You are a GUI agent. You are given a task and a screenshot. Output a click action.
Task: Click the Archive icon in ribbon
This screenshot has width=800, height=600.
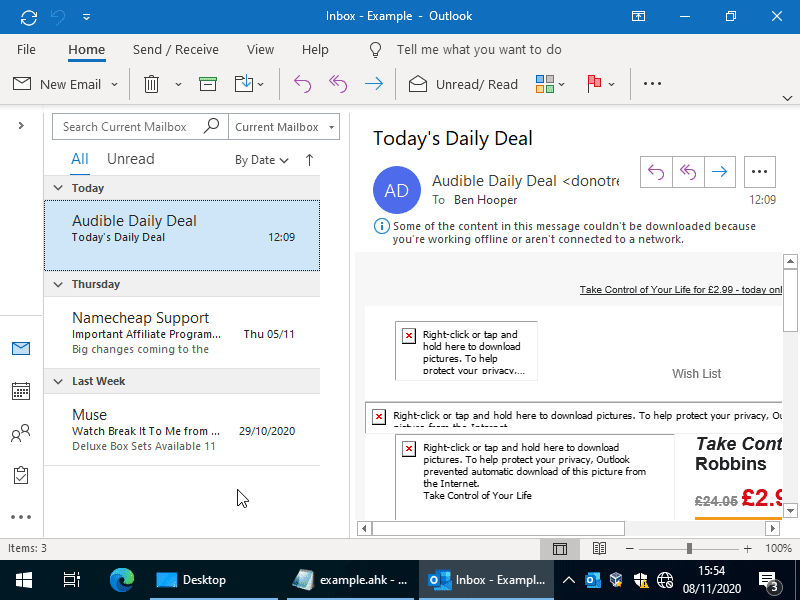(208, 84)
